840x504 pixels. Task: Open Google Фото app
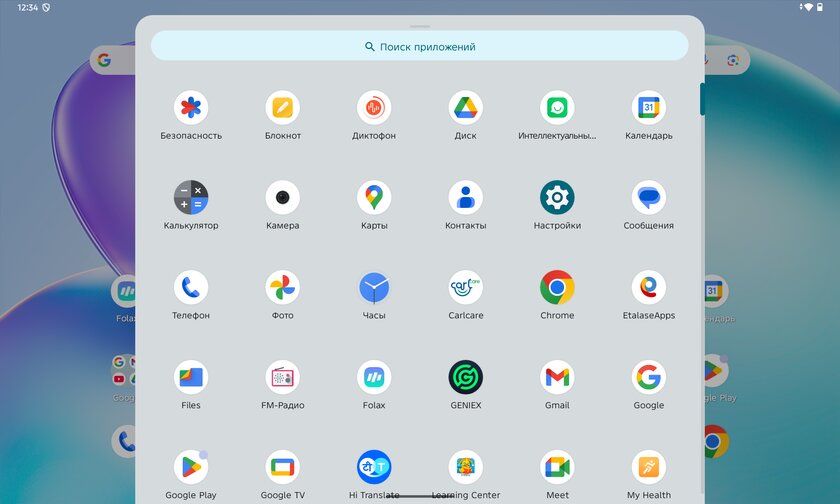pyautogui.click(x=282, y=288)
